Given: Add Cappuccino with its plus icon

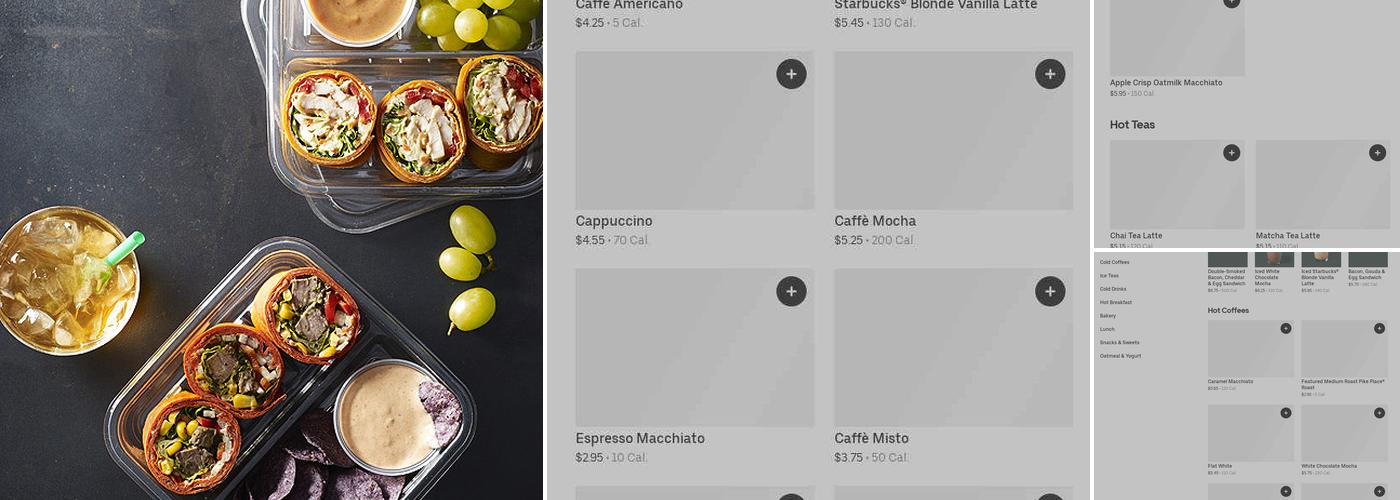Looking at the screenshot, I should (791, 74).
